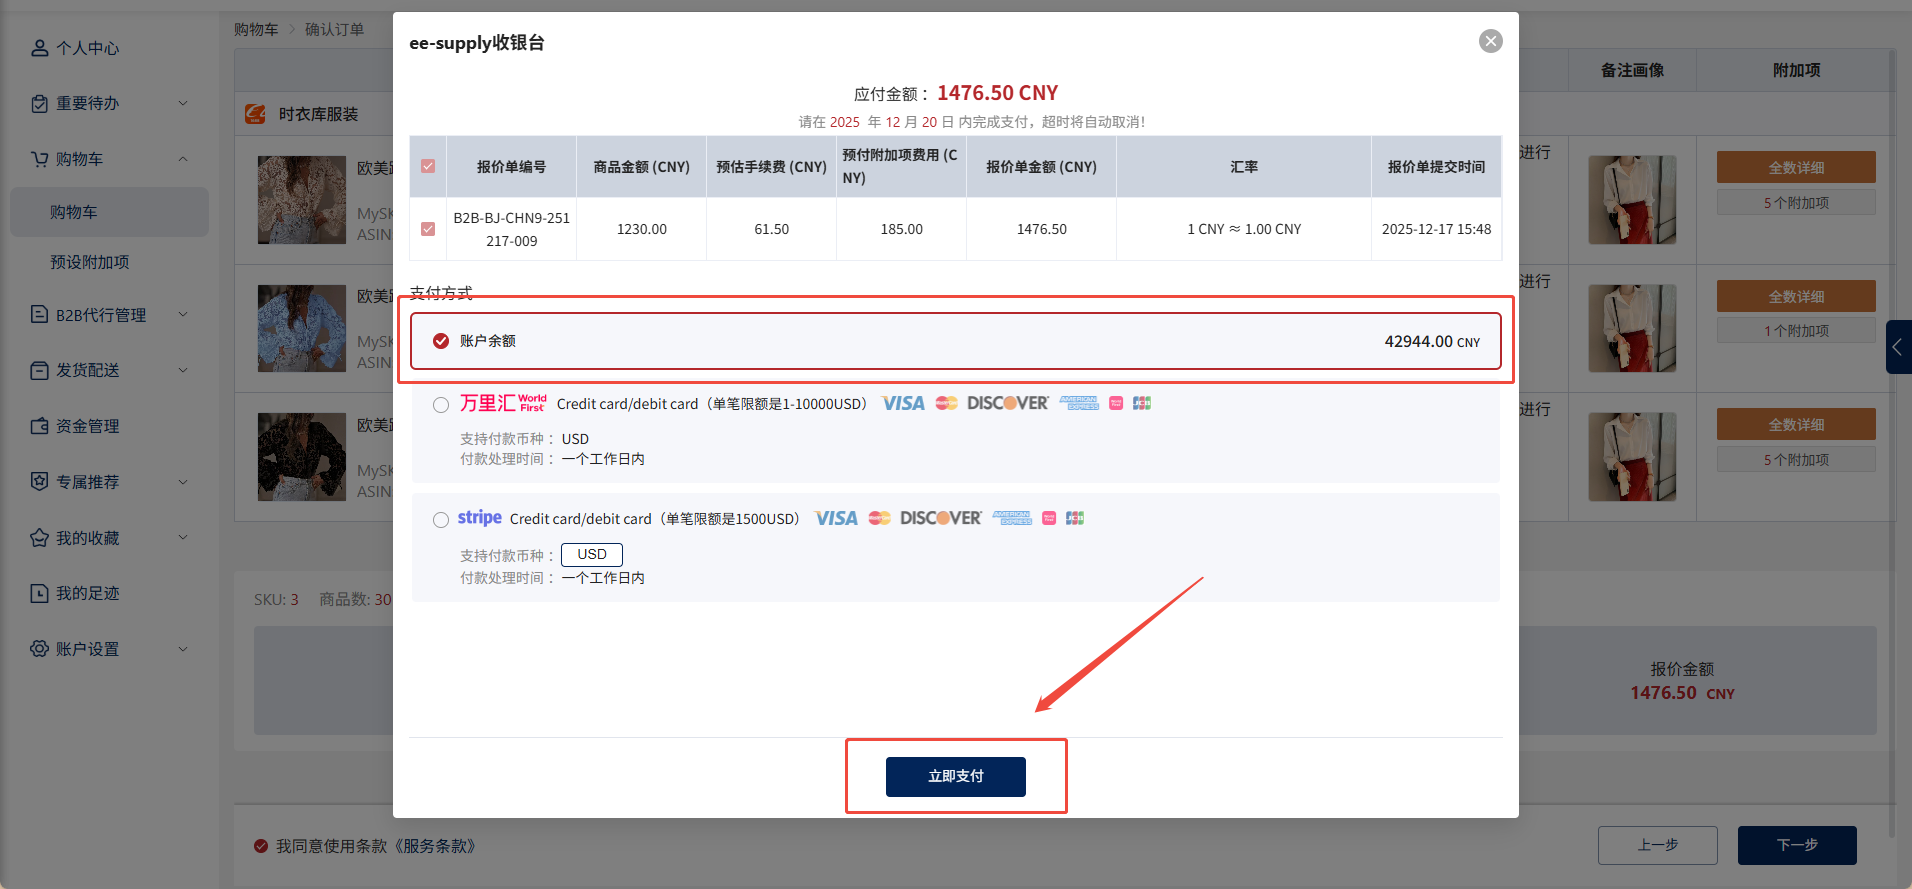The height and width of the screenshot is (889, 1912).
Task: Open second product thumbnail, blue blouse
Action: pos(302,328)
